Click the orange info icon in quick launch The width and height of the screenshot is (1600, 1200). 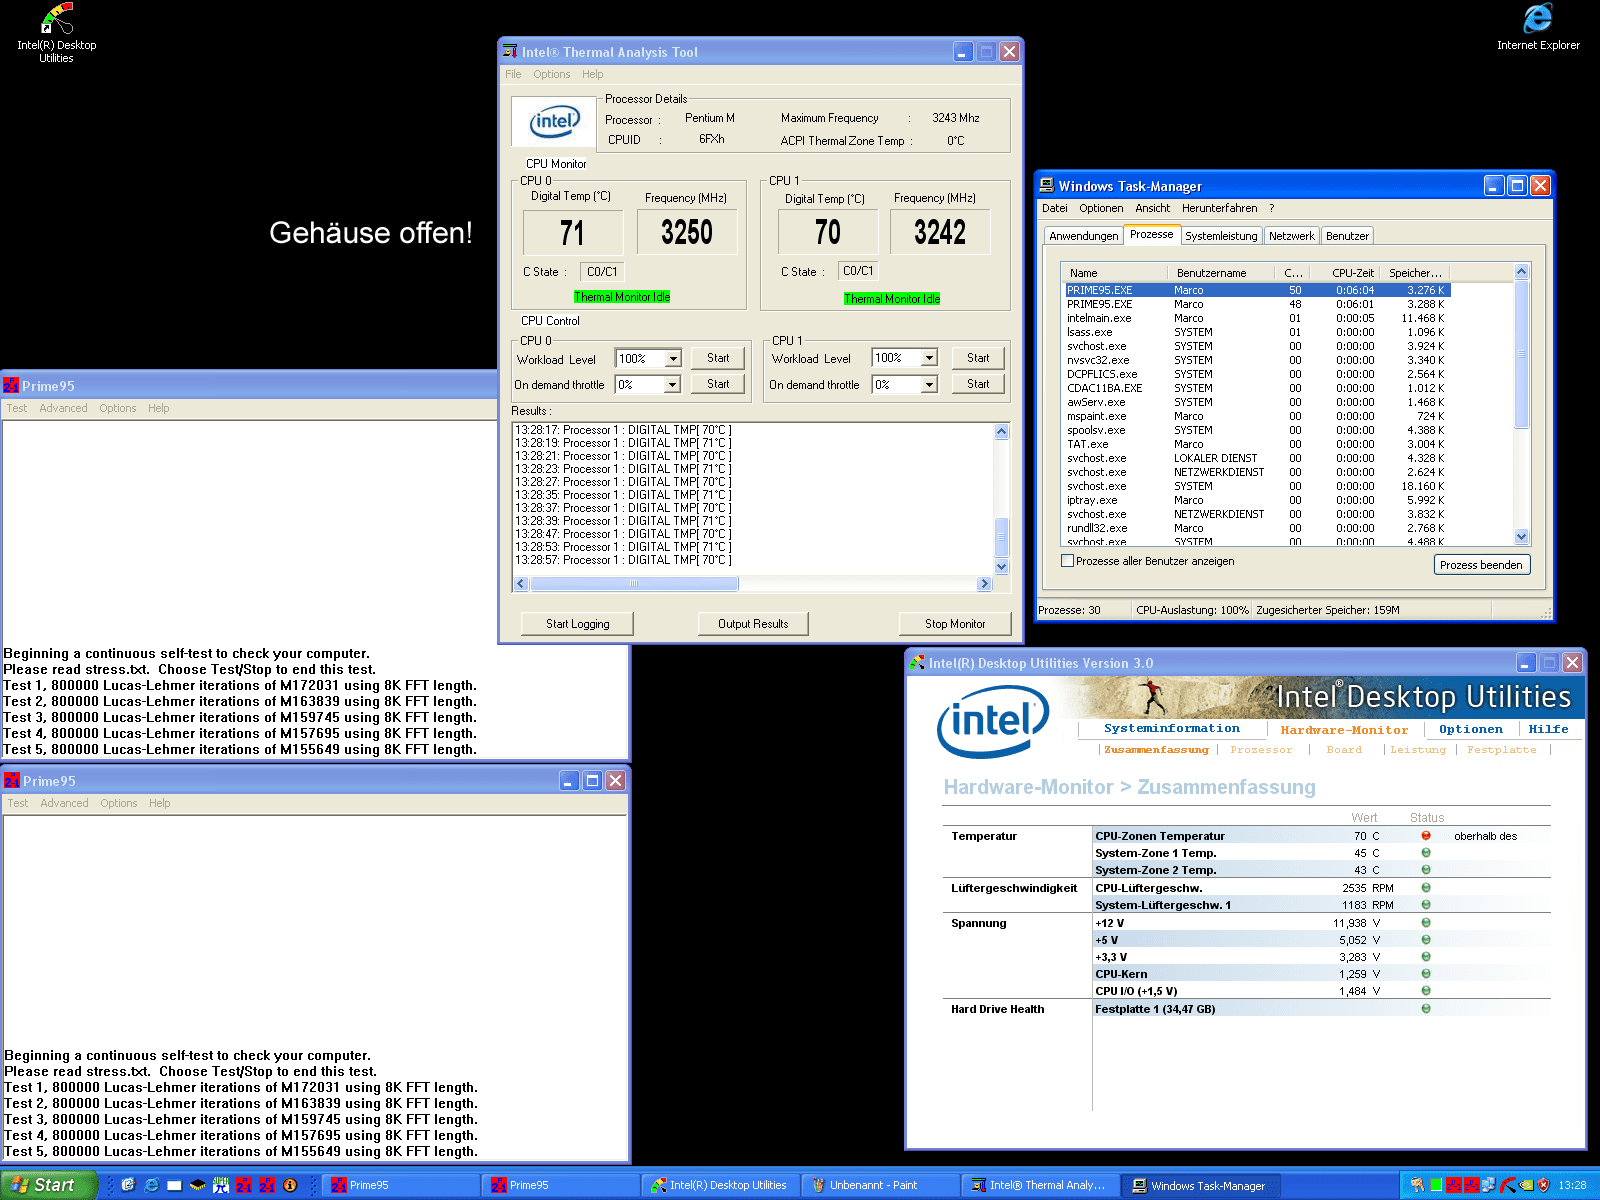(290, 1185)
